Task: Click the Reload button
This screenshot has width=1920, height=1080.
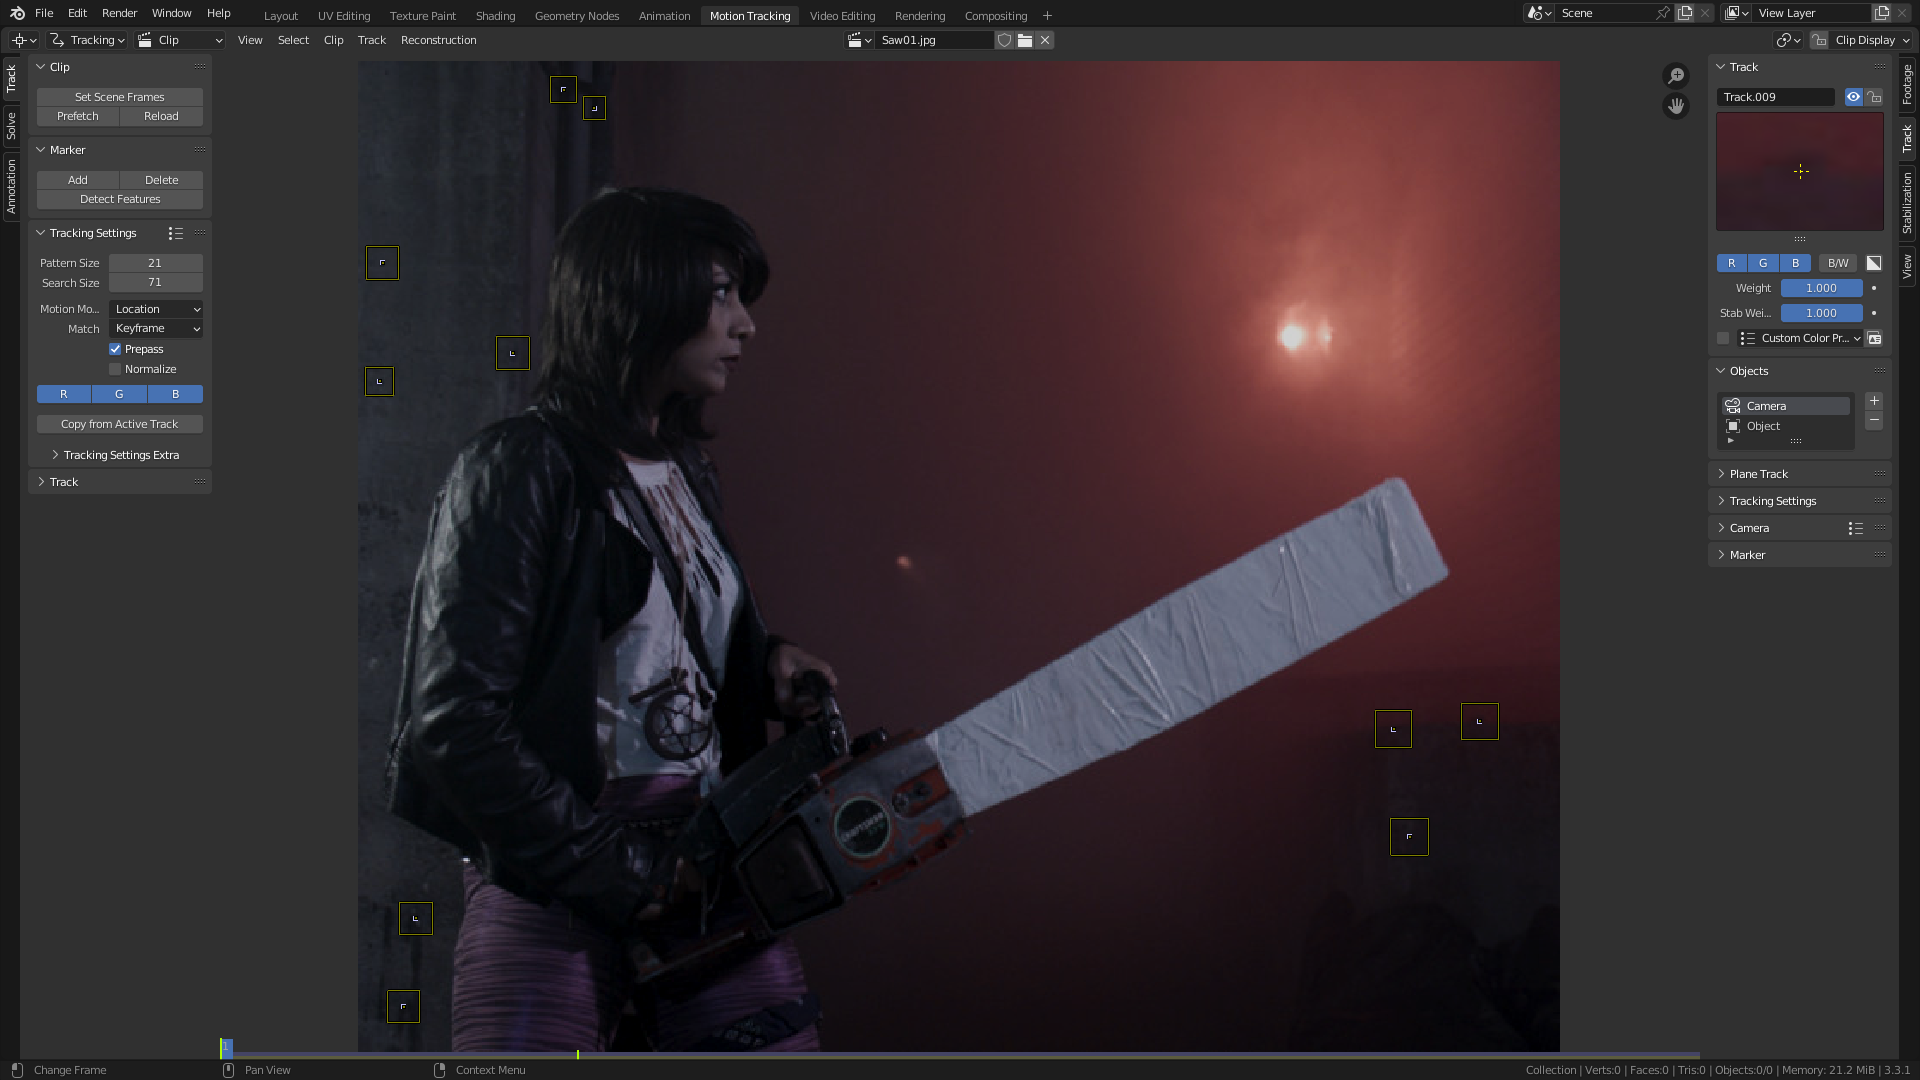Action: tap(161, 116)
